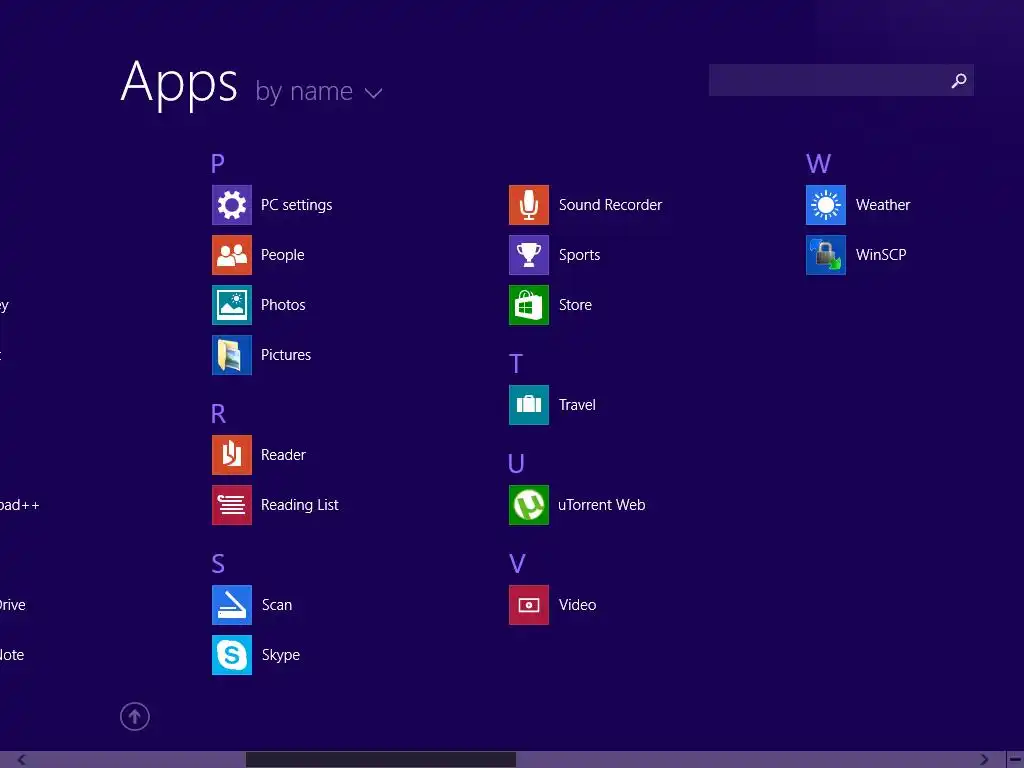Open the Pictures folder icon
The height and width of the screenshot is (768, 1024).
[231, 355]
